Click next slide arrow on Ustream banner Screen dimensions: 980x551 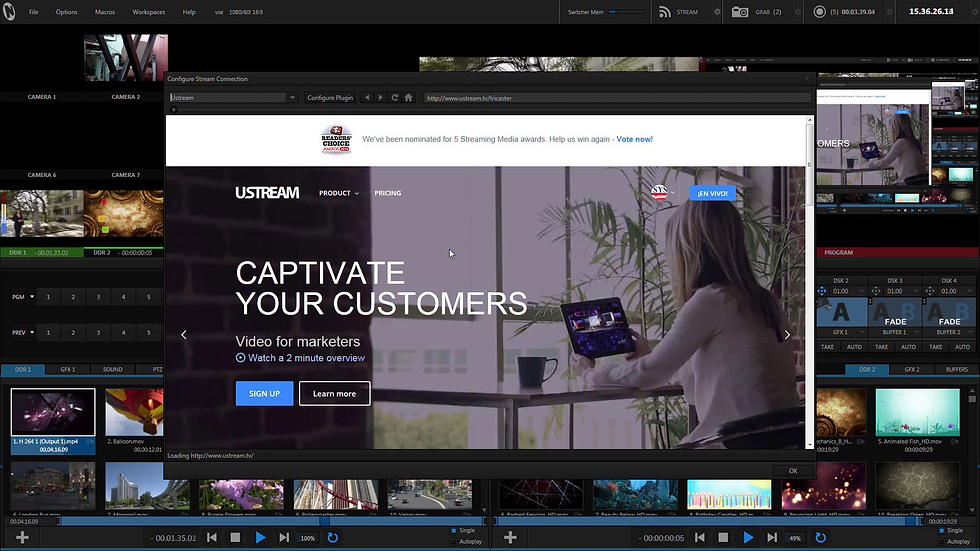[x=787, y=335]
